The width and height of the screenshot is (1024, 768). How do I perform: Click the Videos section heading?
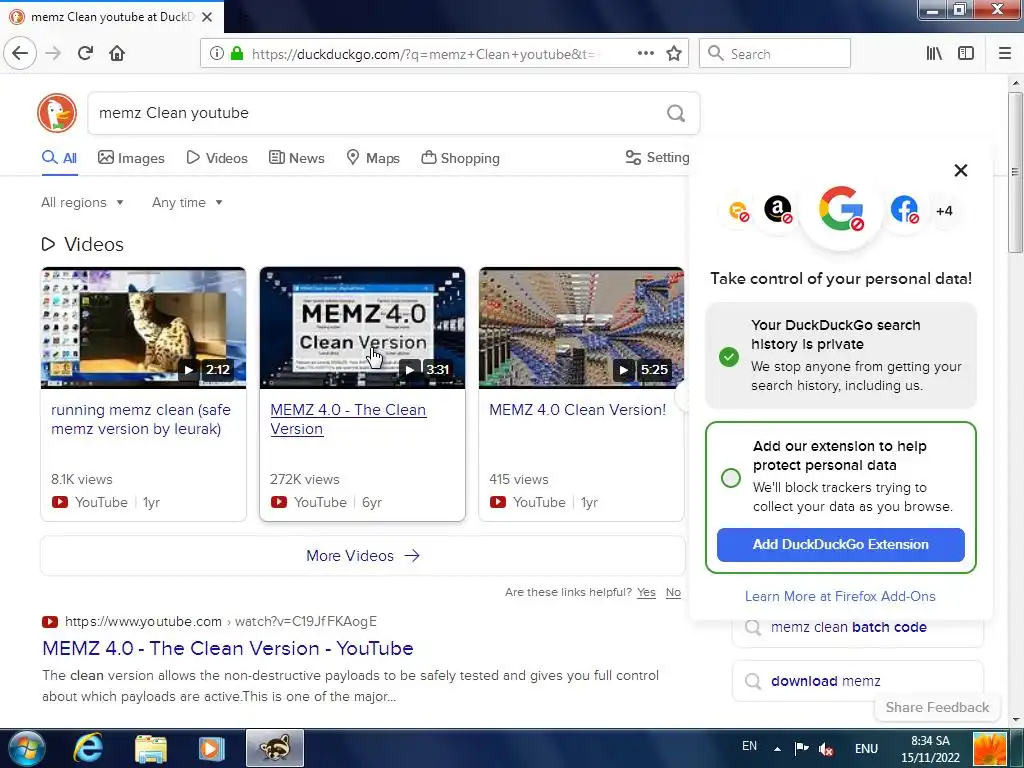(x=82, y=244)
